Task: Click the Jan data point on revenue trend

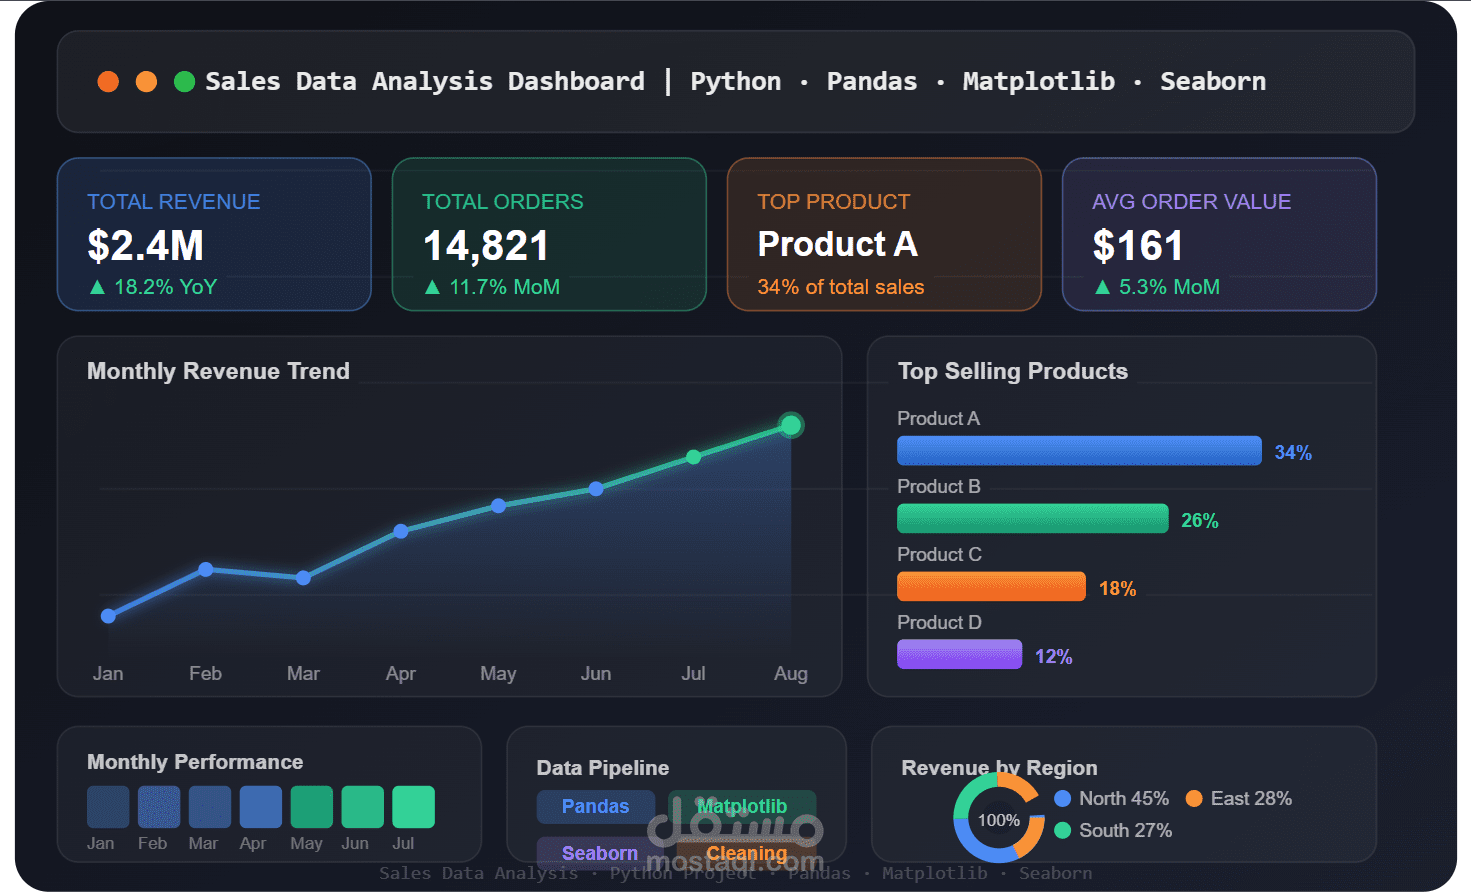Action: pyautogui.click(x=108, y=616)
